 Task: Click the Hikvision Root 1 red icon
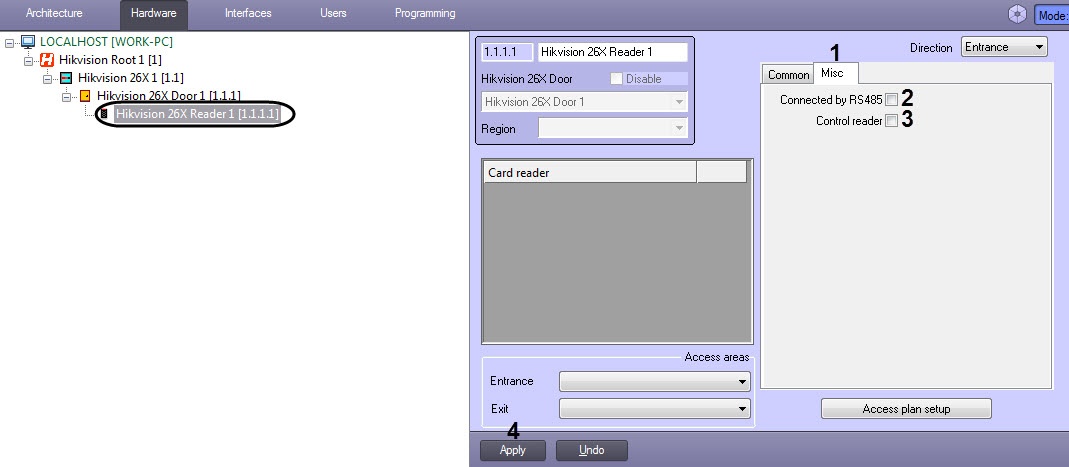tap(47, 60)
